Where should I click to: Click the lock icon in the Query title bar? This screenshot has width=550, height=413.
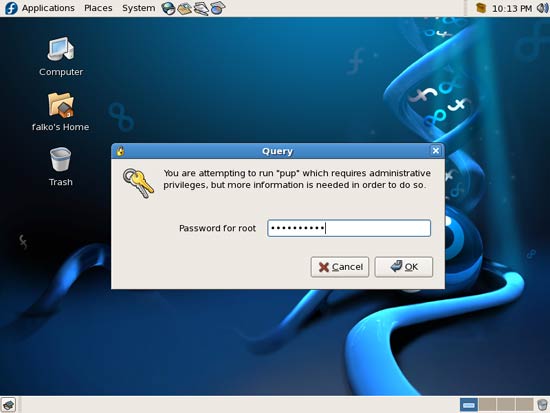(x=120, y=151)
